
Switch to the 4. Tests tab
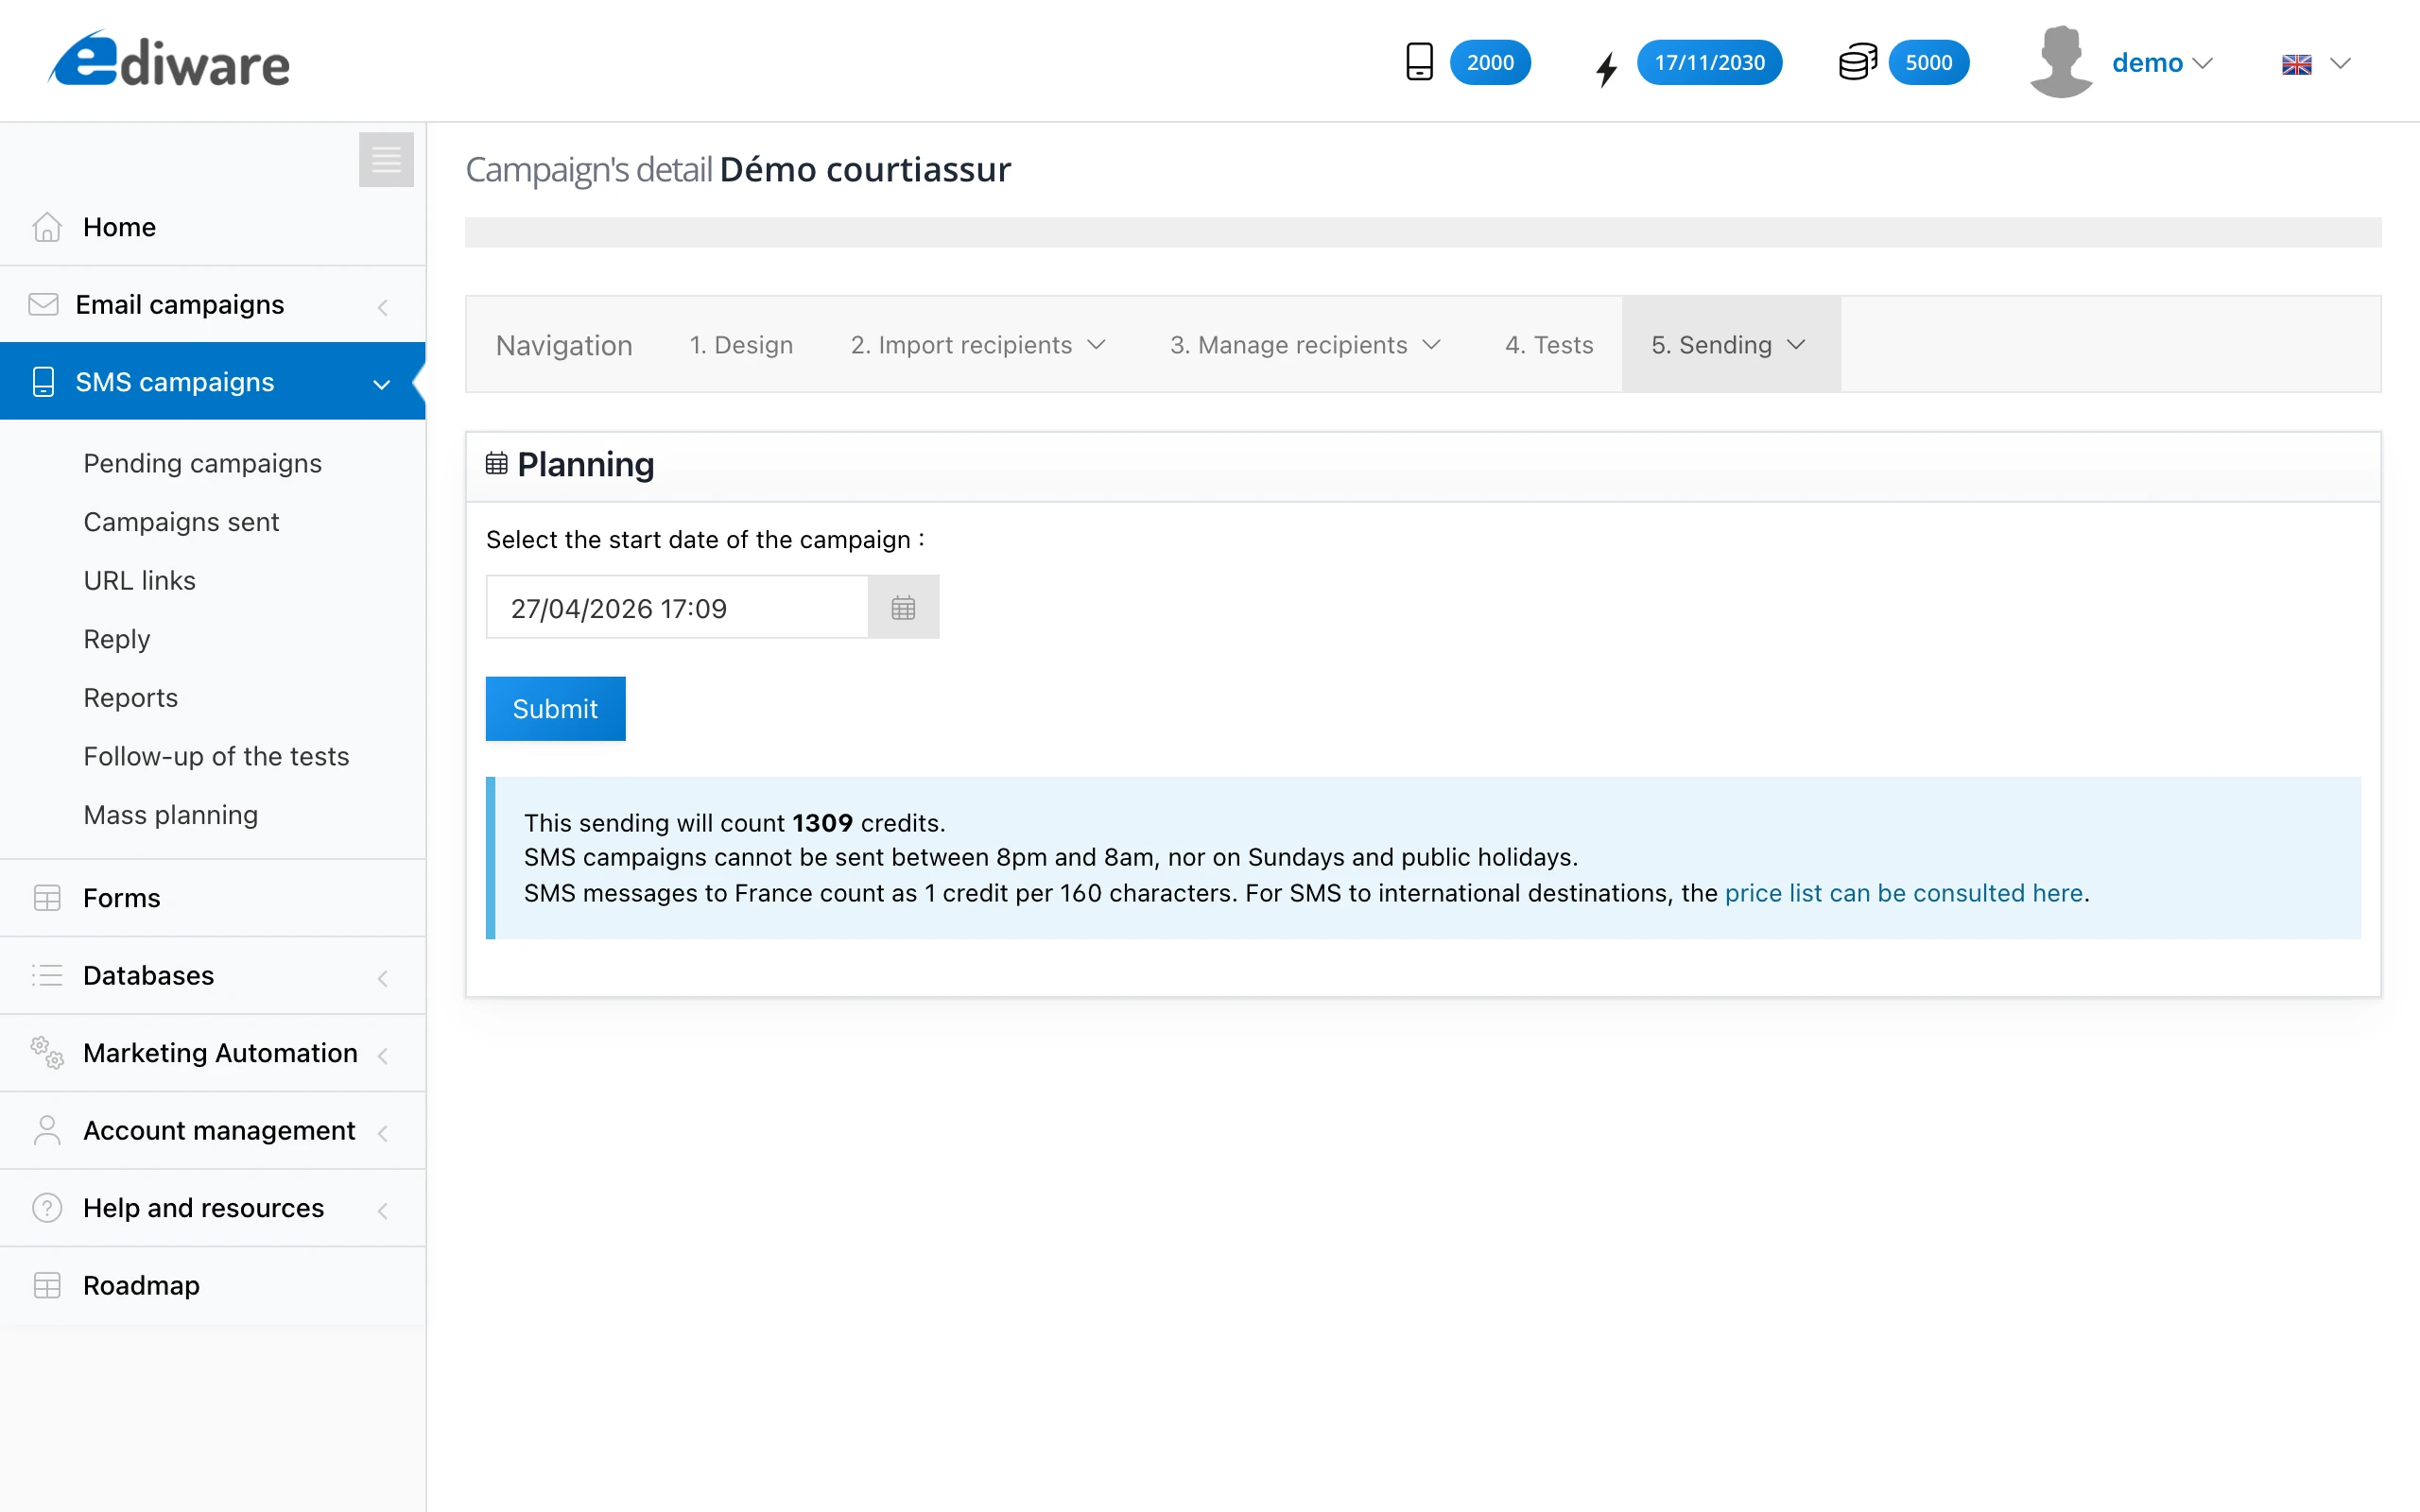1548,345
